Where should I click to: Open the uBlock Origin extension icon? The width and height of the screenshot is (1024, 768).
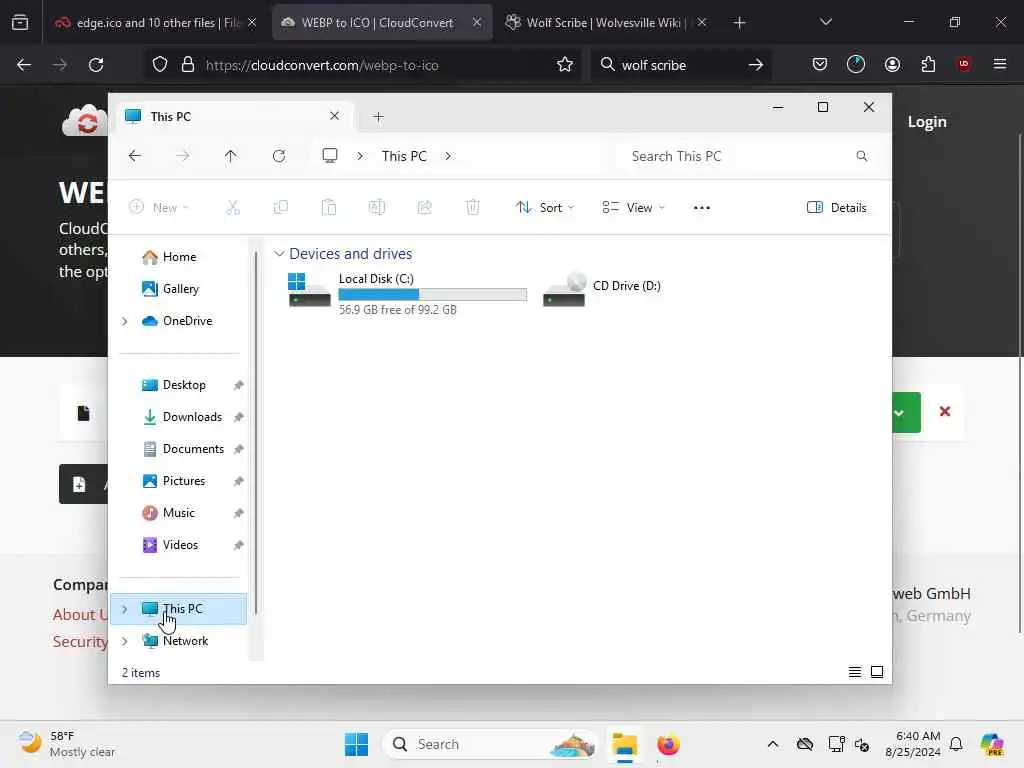click(963, 64)
